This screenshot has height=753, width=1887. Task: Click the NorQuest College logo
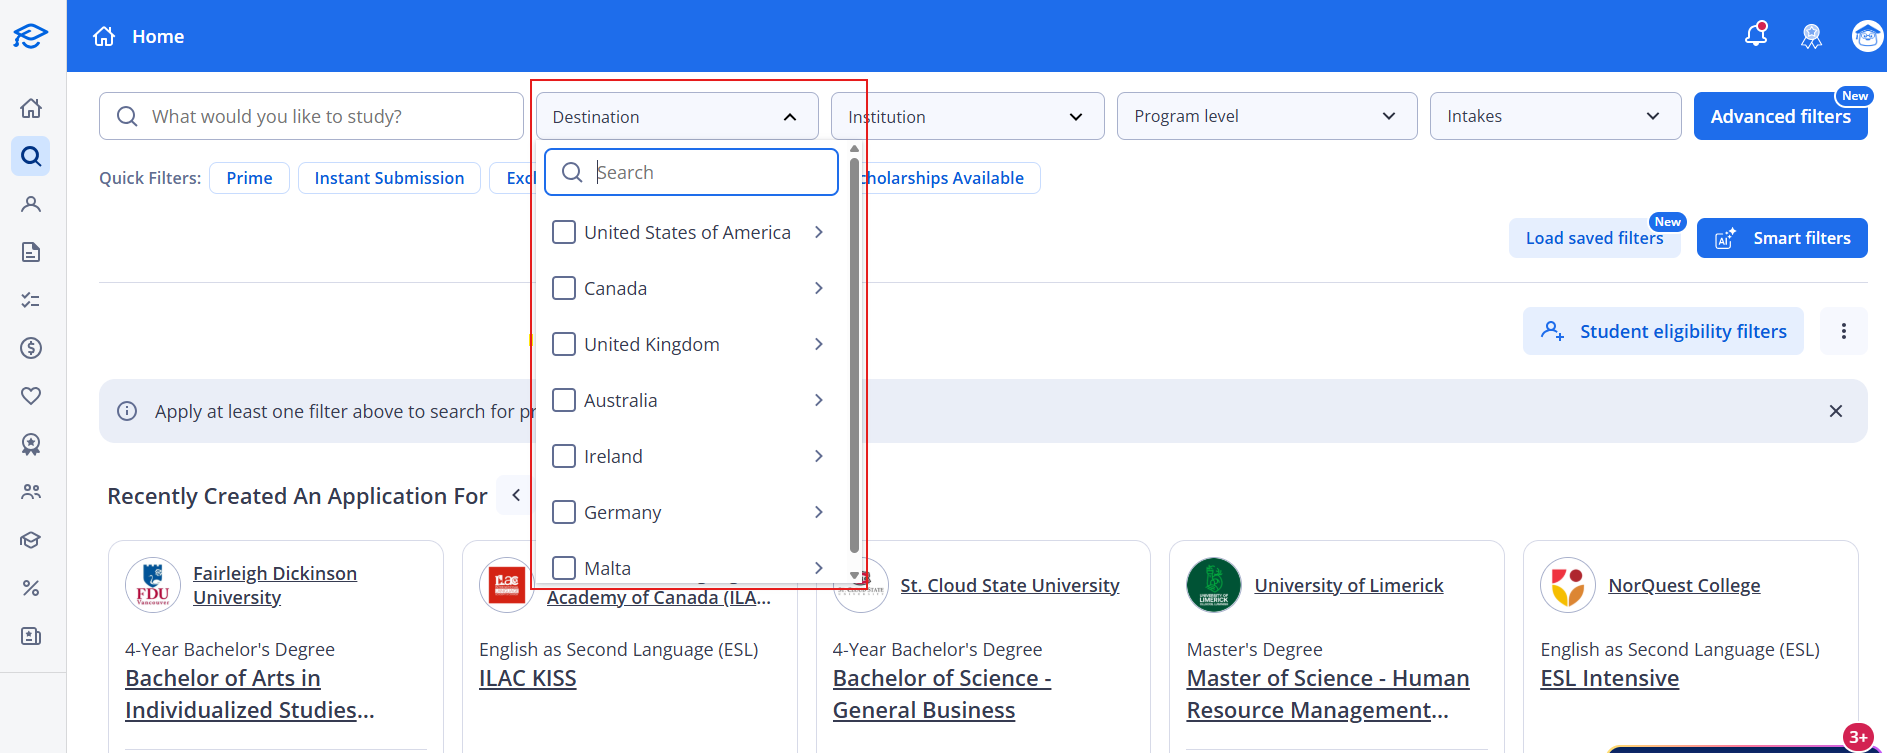(x=1568, y=585)
